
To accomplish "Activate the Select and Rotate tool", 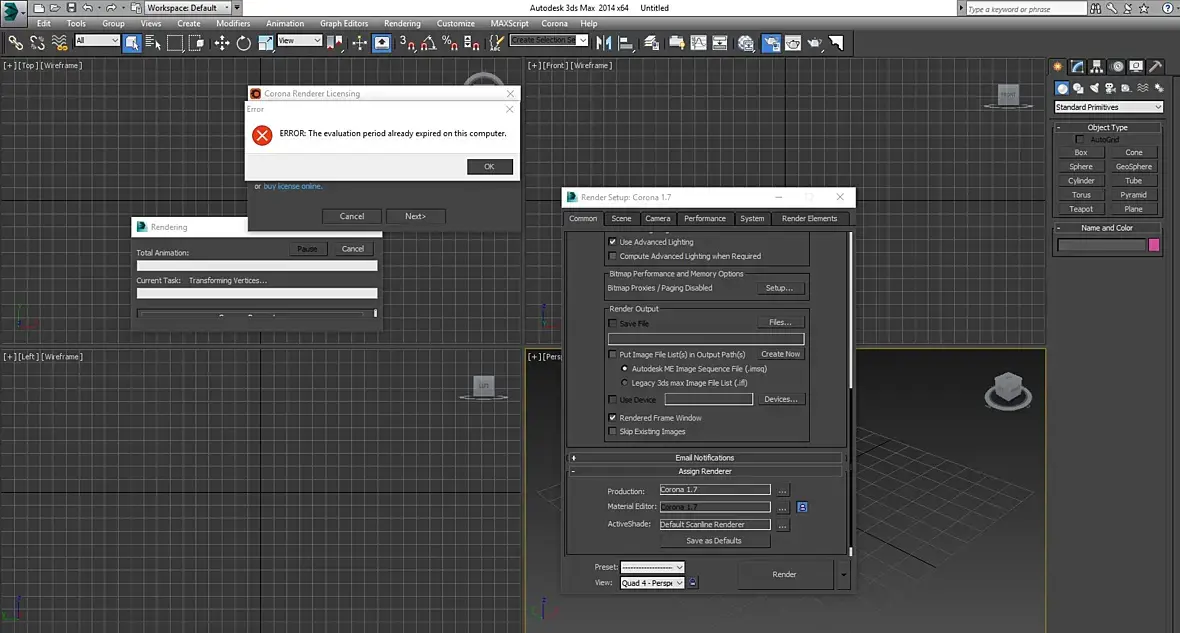I will 244,43.
